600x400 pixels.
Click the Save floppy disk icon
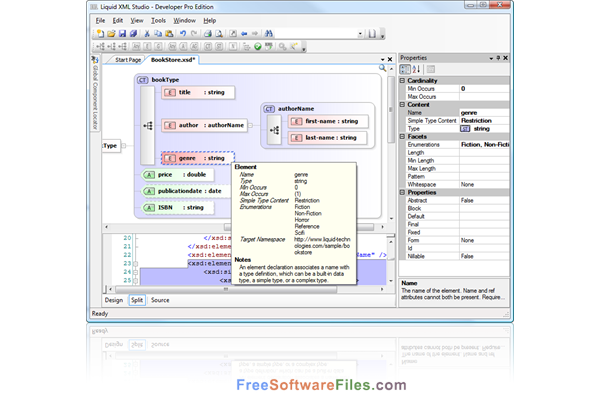point(122,34)
